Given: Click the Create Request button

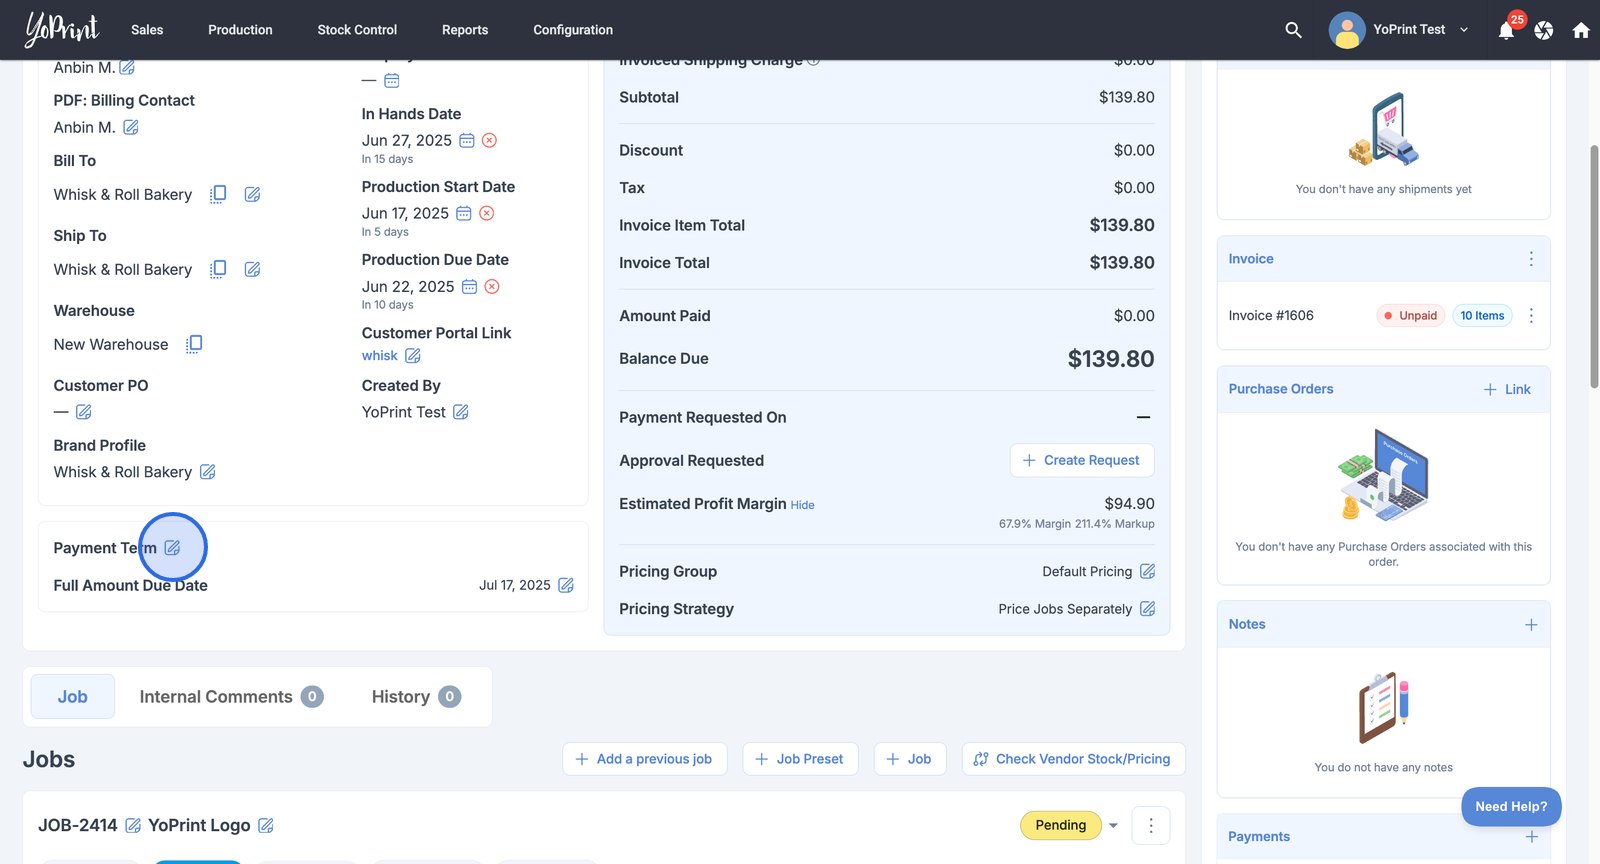Looking at the screenshot, I should click(1081, 460).
